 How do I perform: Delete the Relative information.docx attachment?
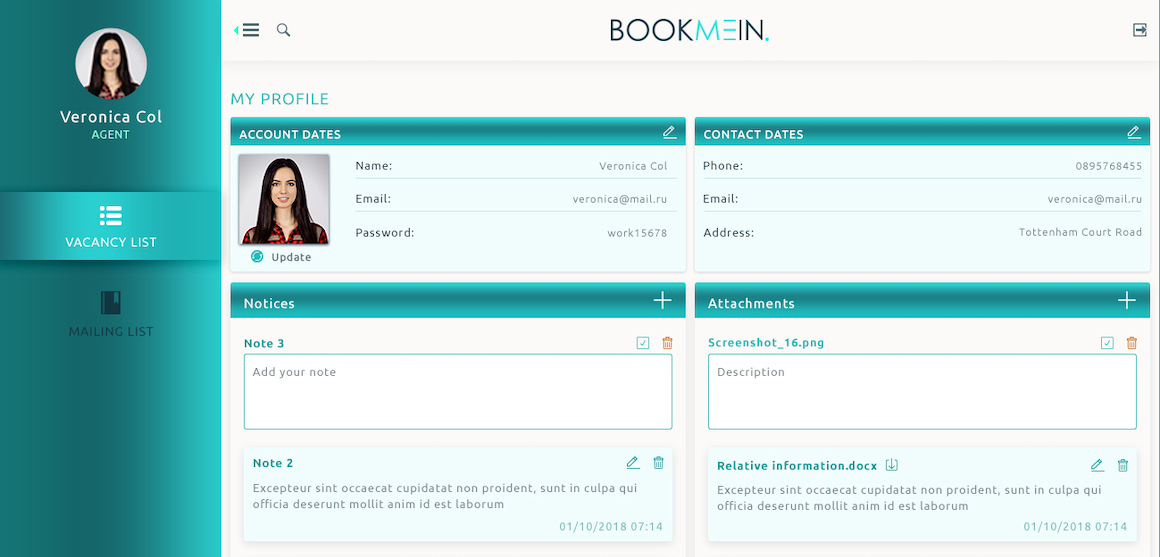pos(1122,465)
